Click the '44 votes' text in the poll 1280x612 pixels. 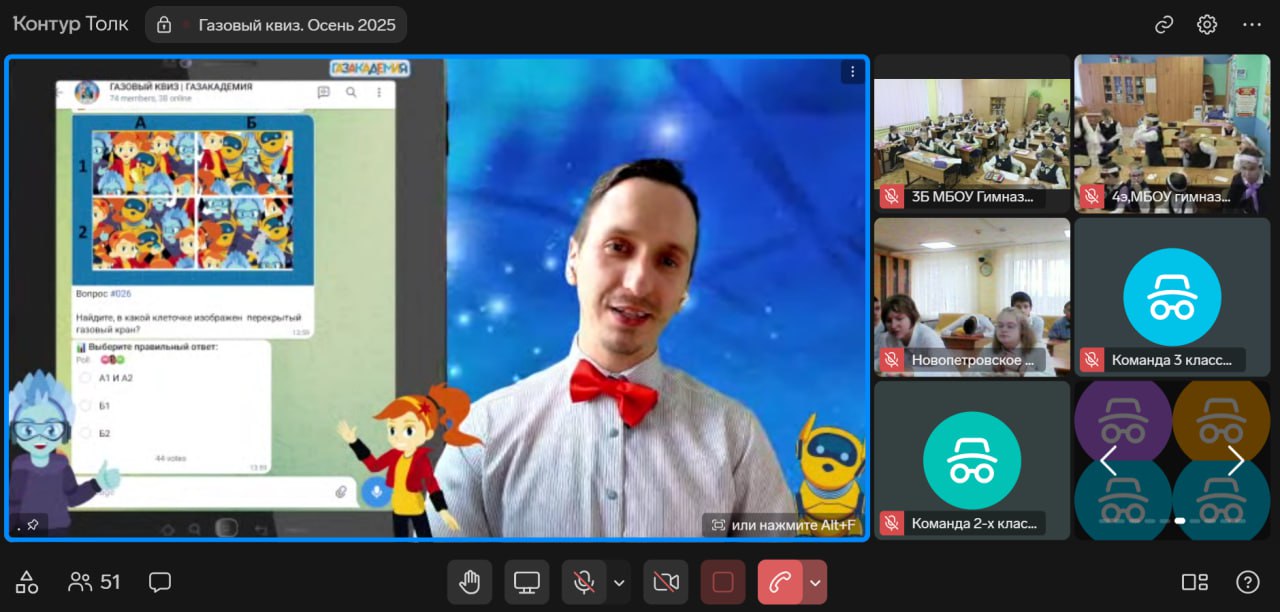[x=170, y=458]
